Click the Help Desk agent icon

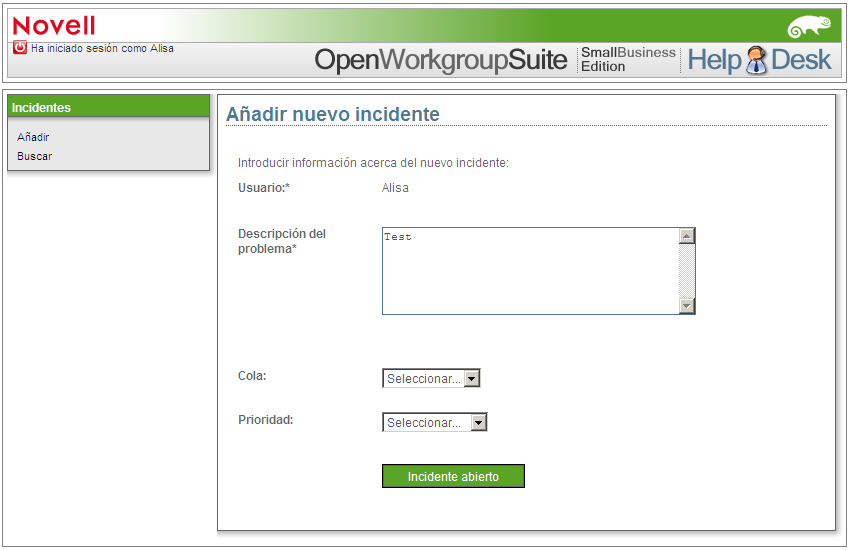[x=756, y=60]
